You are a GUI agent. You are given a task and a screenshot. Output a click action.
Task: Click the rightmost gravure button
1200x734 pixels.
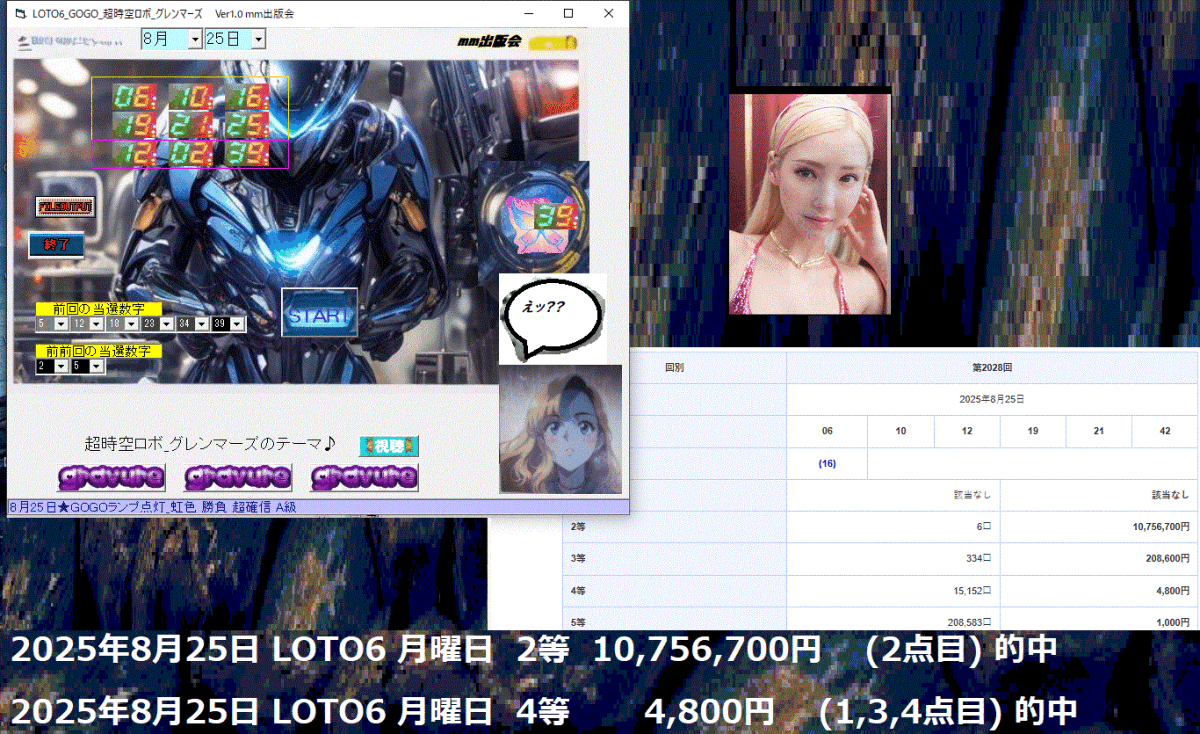click(365, 477)
